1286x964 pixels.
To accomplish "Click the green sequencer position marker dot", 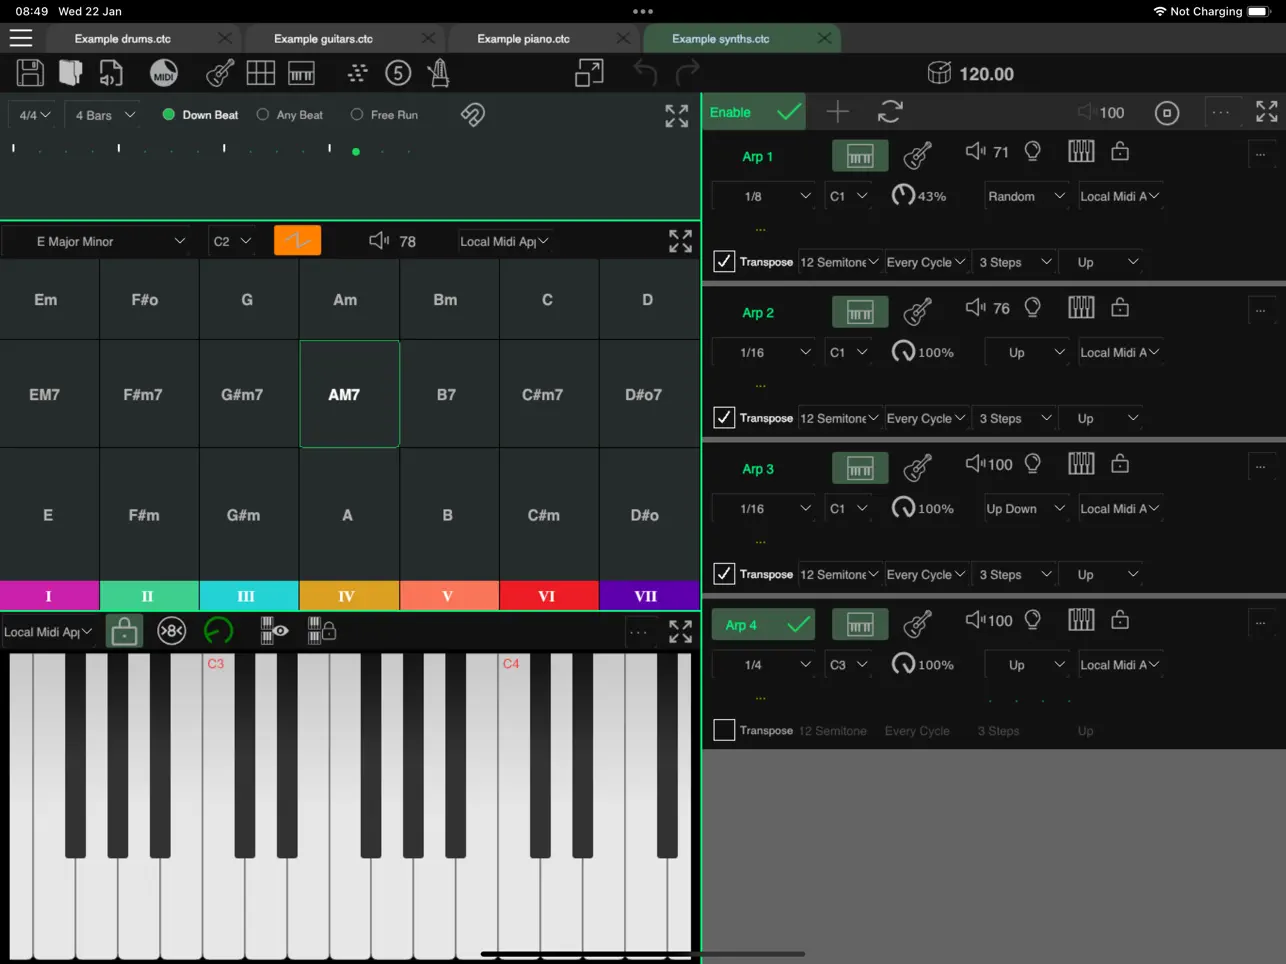I will click(x=356, y=152).
